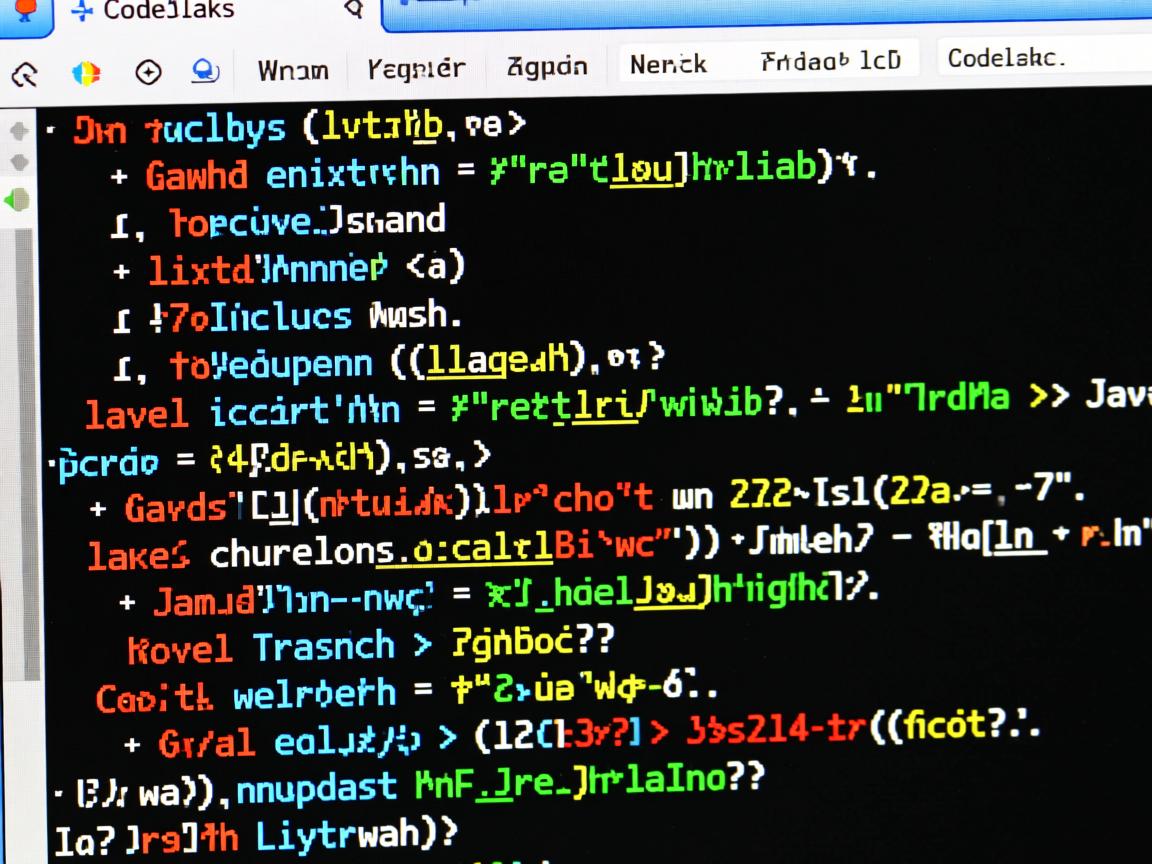Screen dimensions: 1152x864
Task: Click the search magnifier icon on the tab
Action: click(351, 9)
